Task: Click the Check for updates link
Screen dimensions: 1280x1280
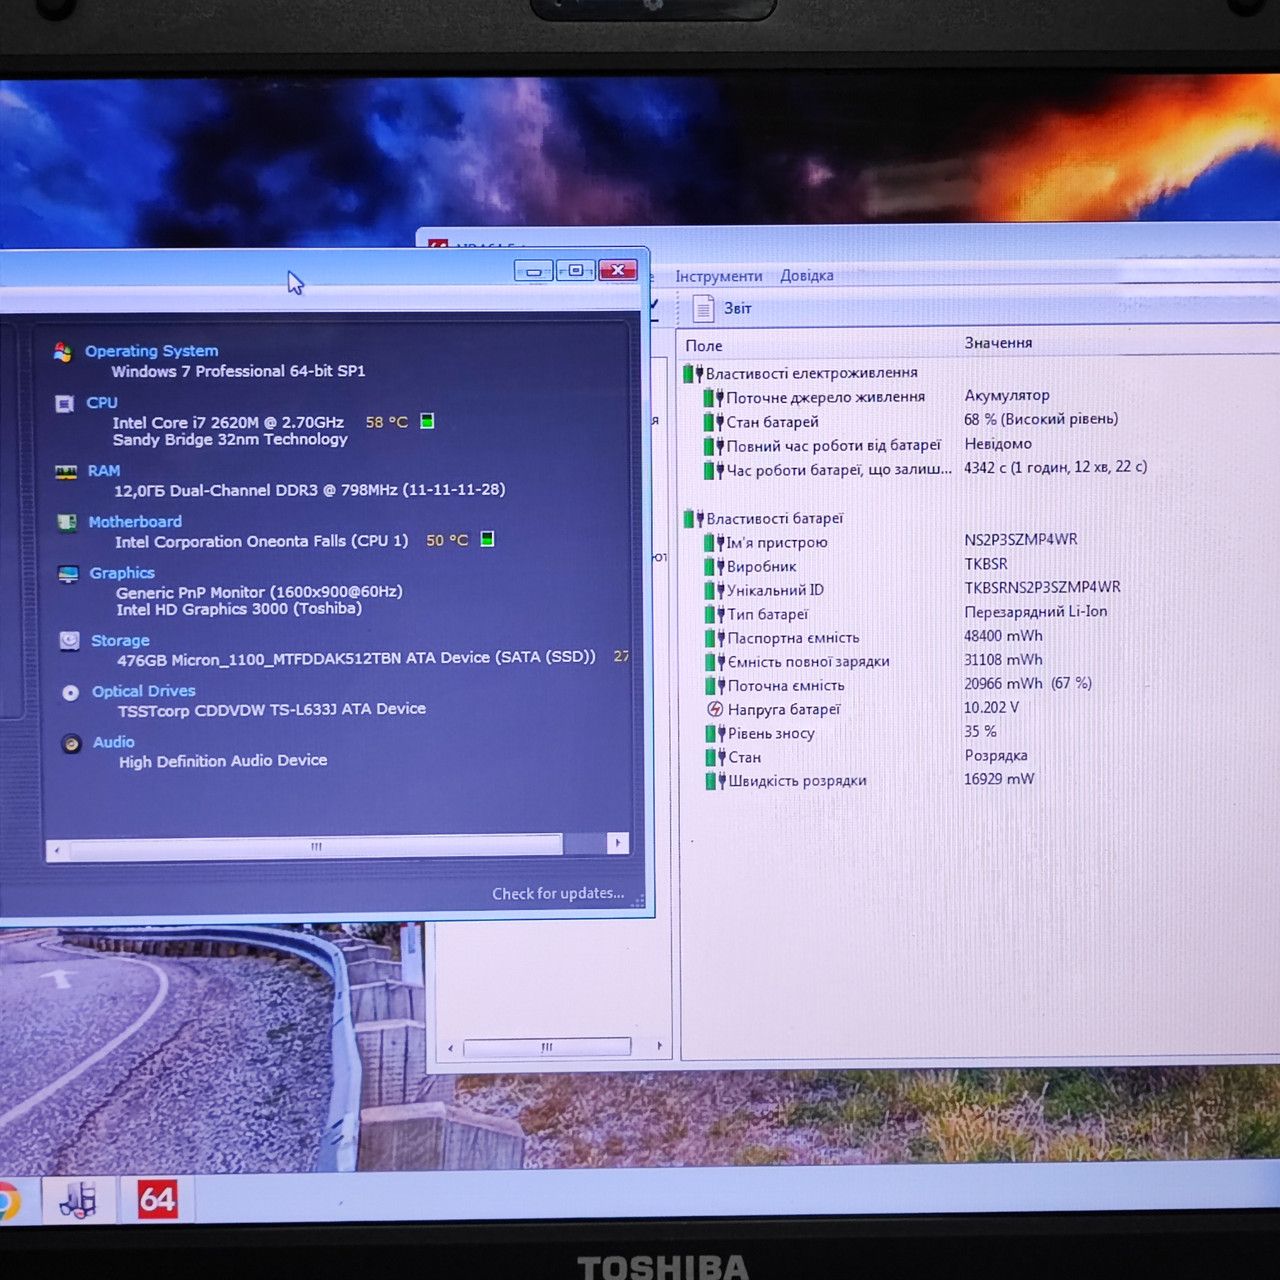Action: click(x=558, y=893)
